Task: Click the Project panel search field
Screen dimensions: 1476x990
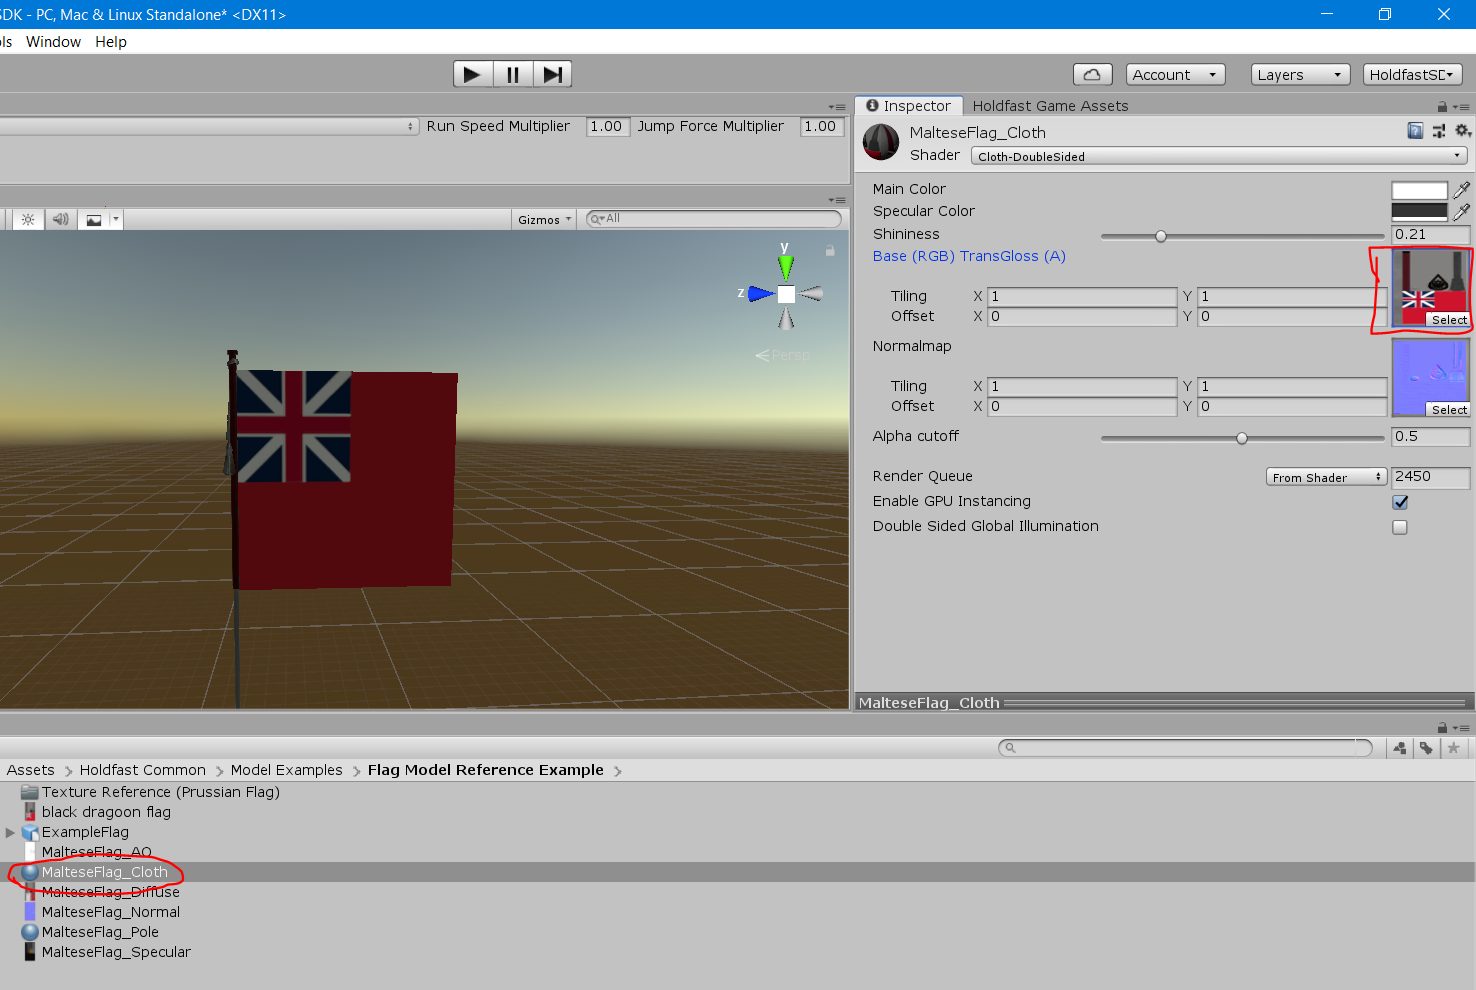Action: coord(1185,748)
